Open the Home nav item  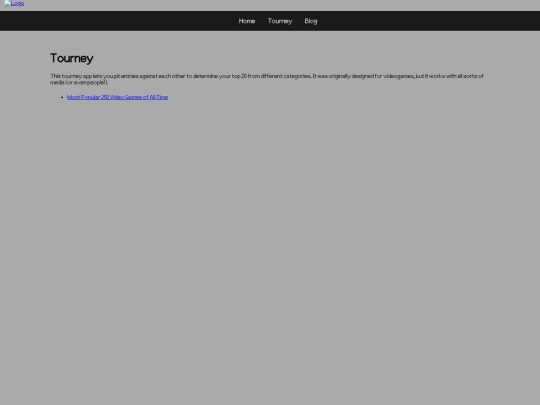(x=247, y=21)
